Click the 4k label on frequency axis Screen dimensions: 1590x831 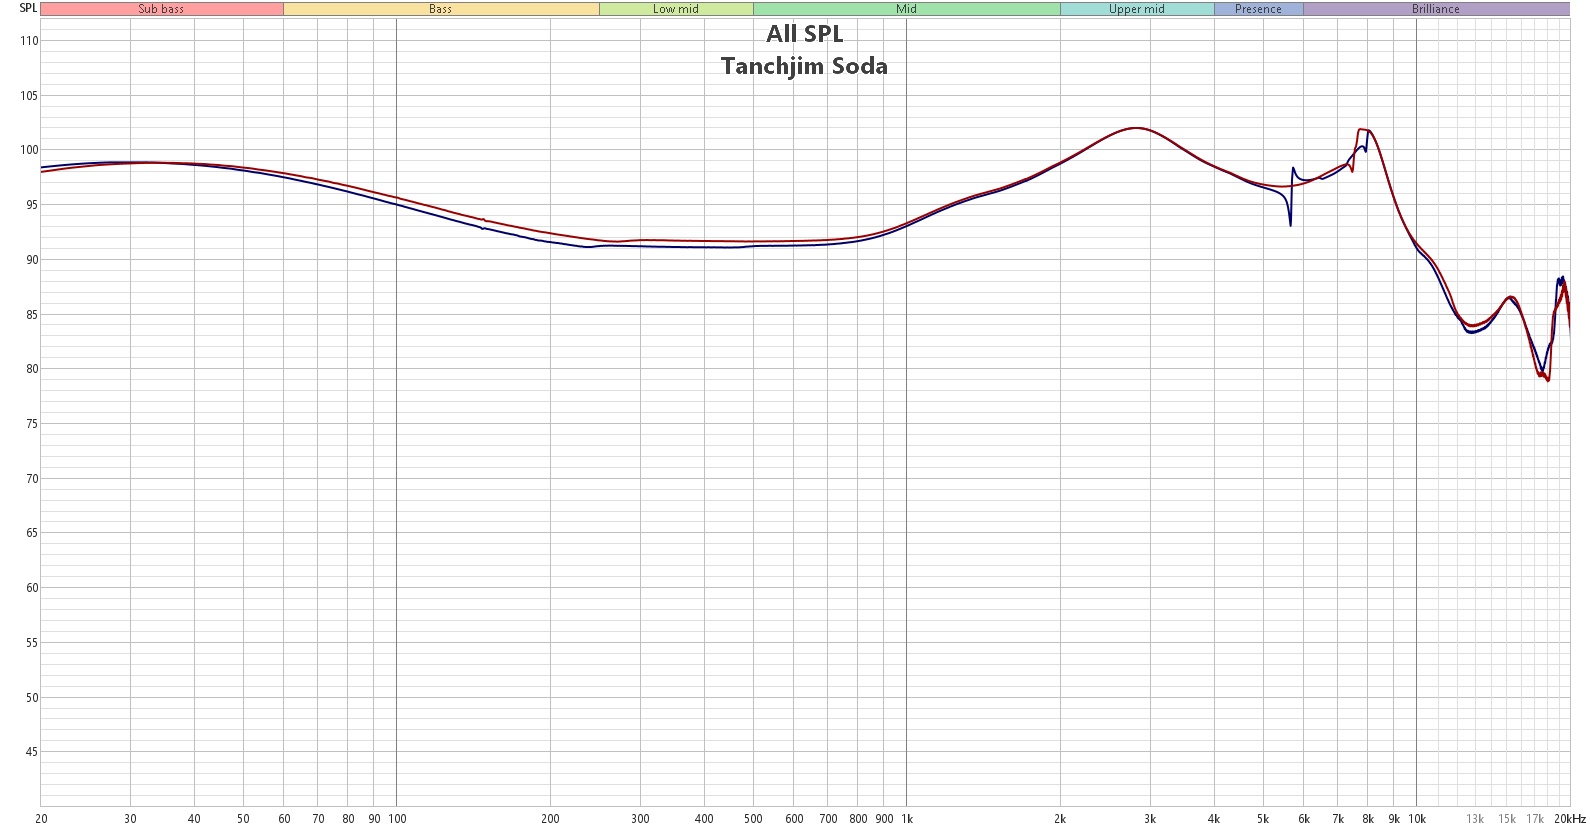1214,819
